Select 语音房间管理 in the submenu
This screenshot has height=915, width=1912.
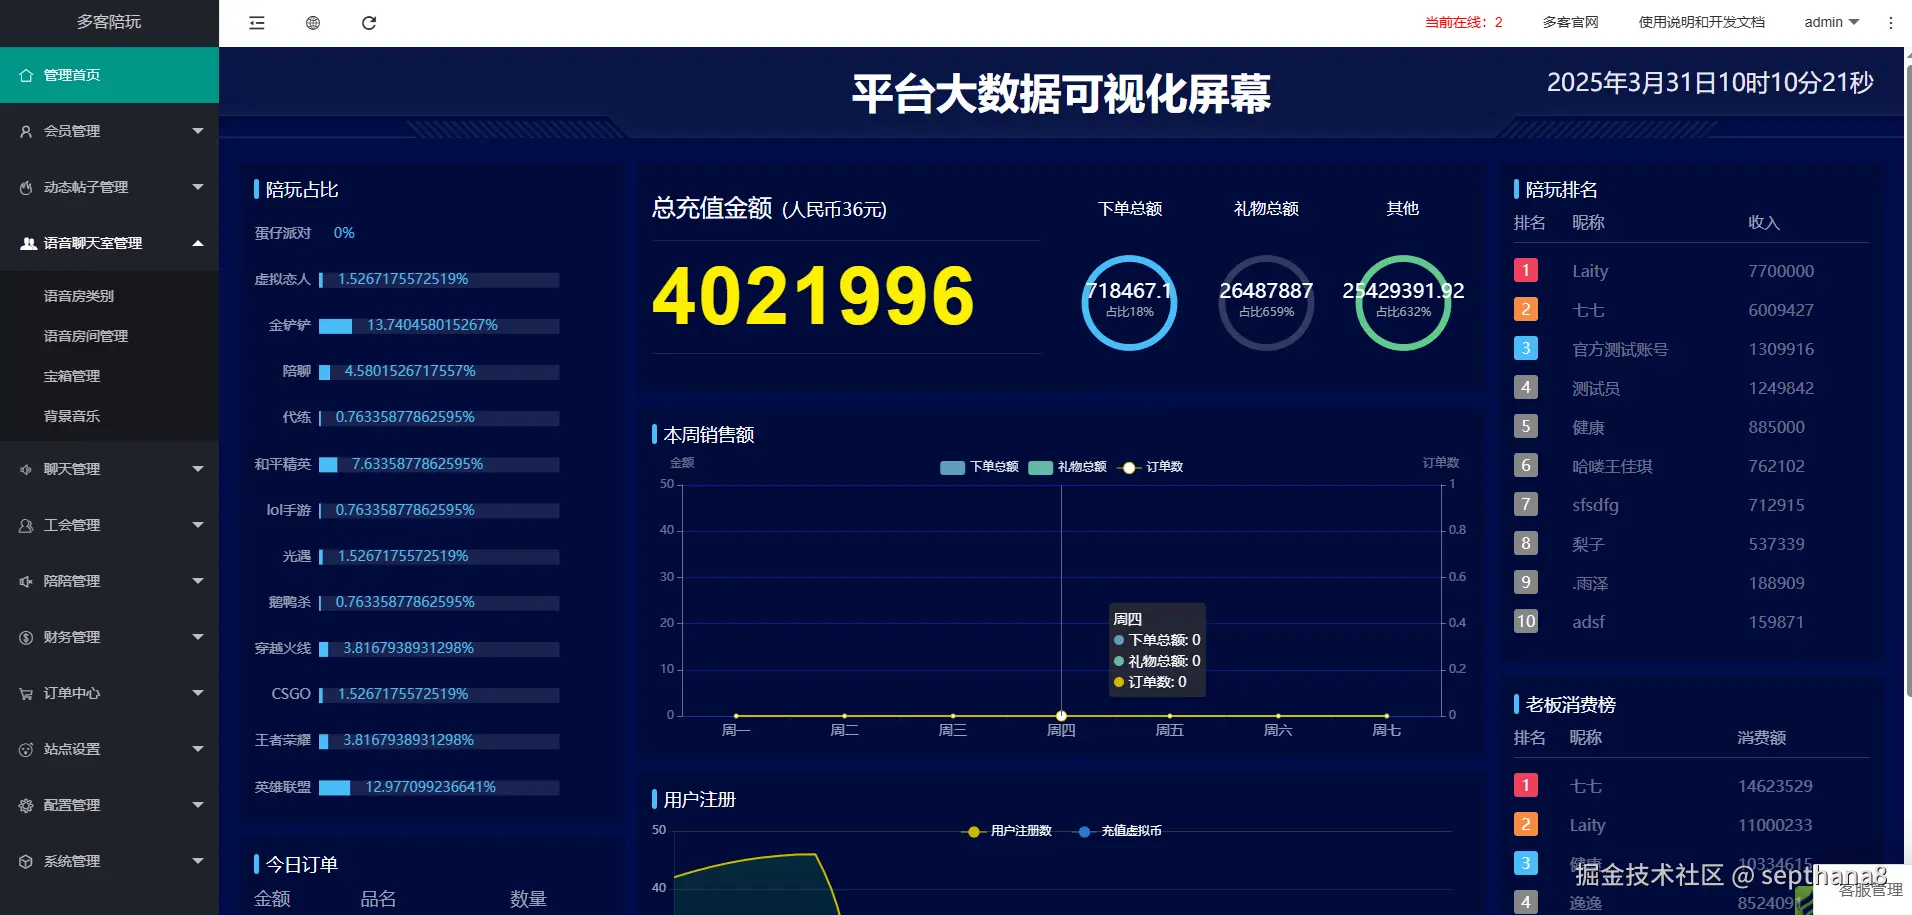85,336
